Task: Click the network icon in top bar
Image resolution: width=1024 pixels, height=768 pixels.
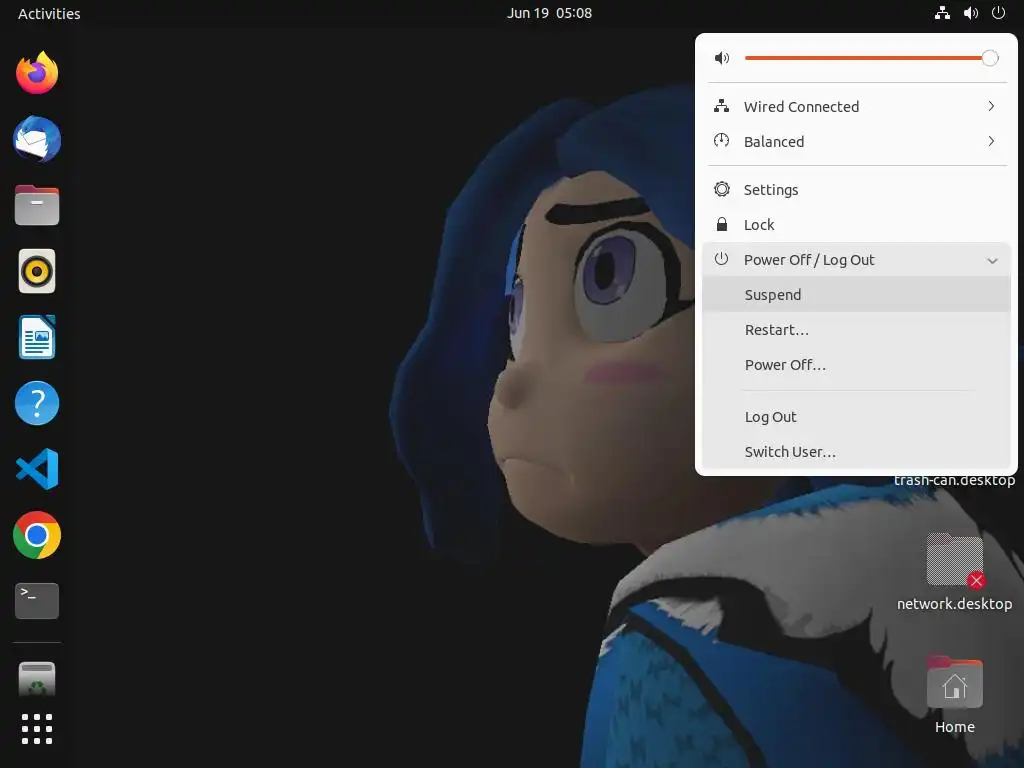Action: tap(942, 13)
